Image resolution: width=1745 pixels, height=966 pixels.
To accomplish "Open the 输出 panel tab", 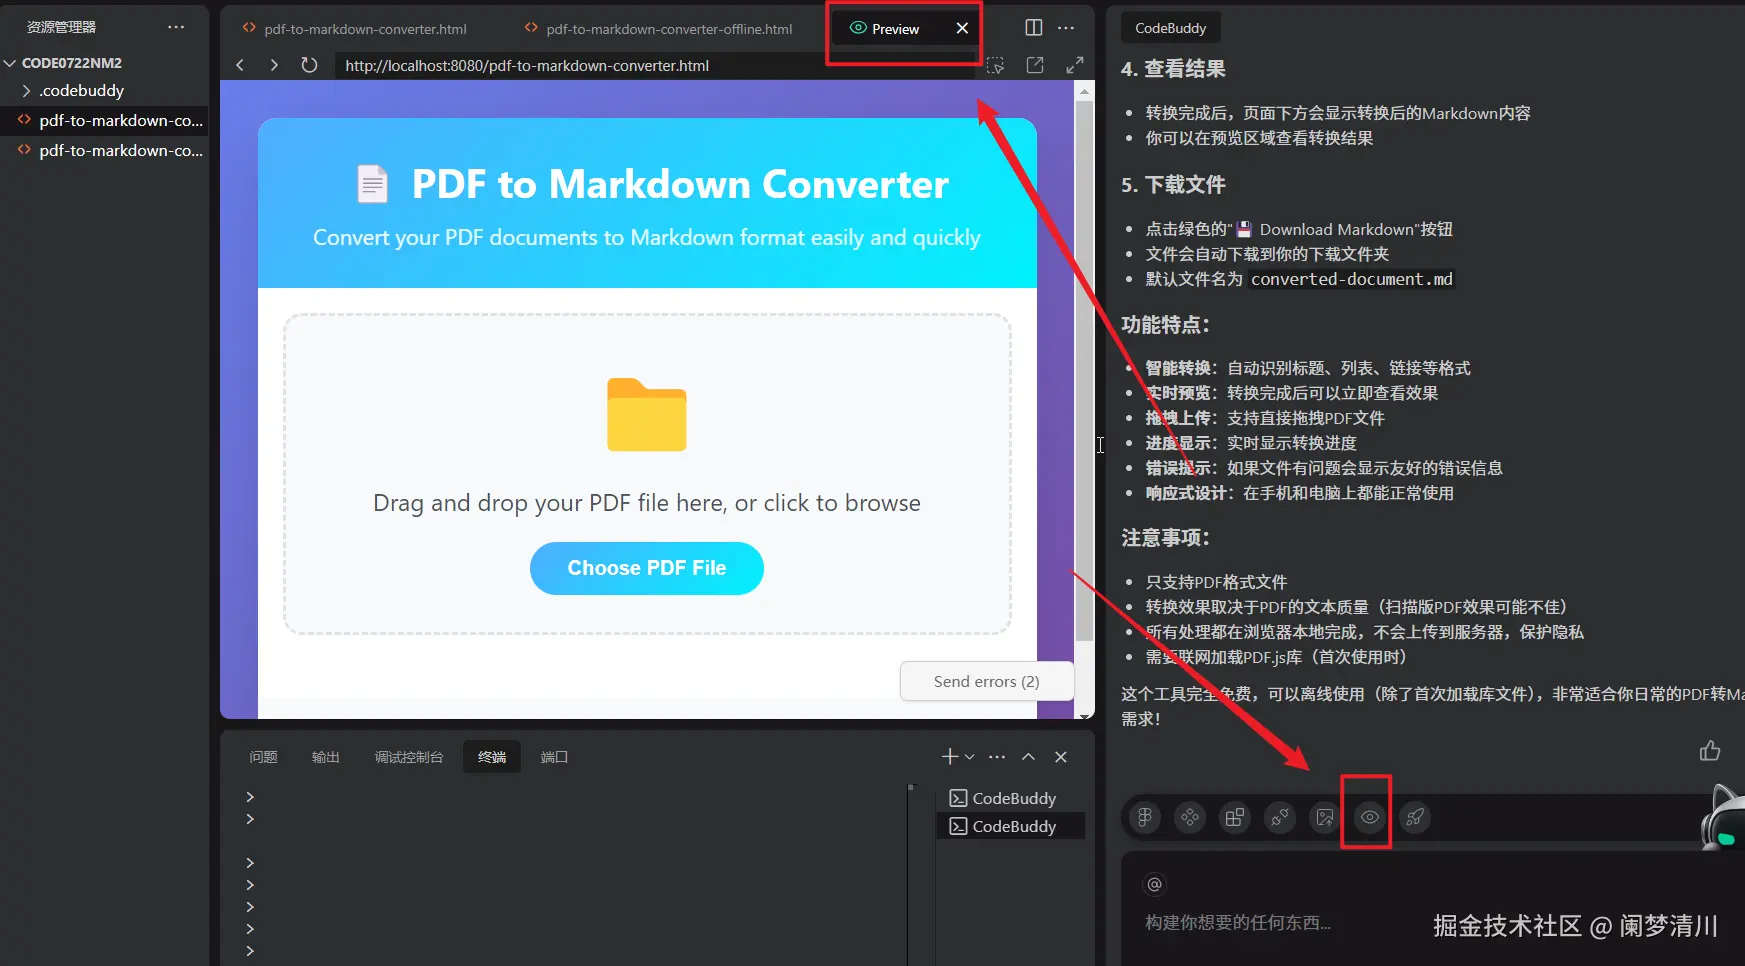I will coord(325,757).
